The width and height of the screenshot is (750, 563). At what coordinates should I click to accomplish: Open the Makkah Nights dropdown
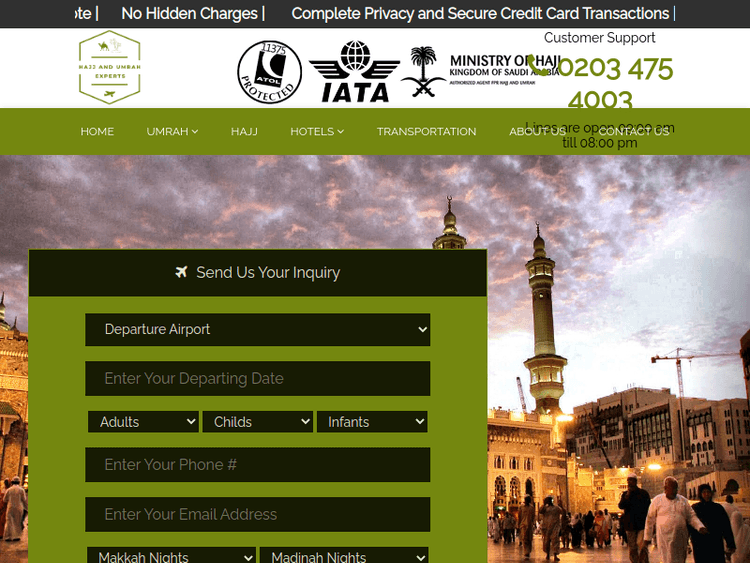[171, 556]
